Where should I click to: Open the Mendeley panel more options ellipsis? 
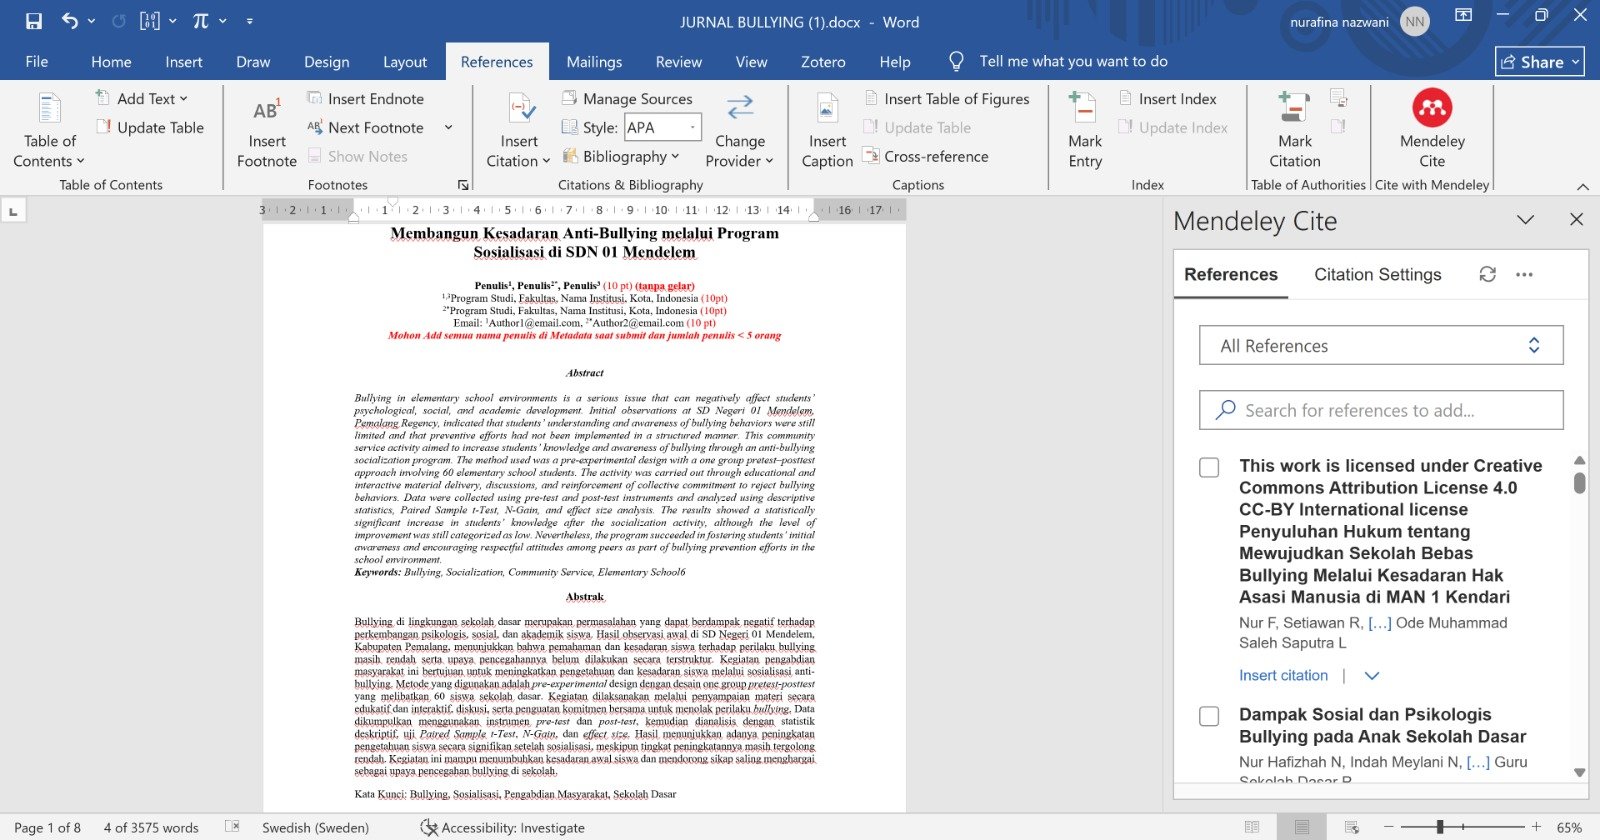pos(1524,274)
